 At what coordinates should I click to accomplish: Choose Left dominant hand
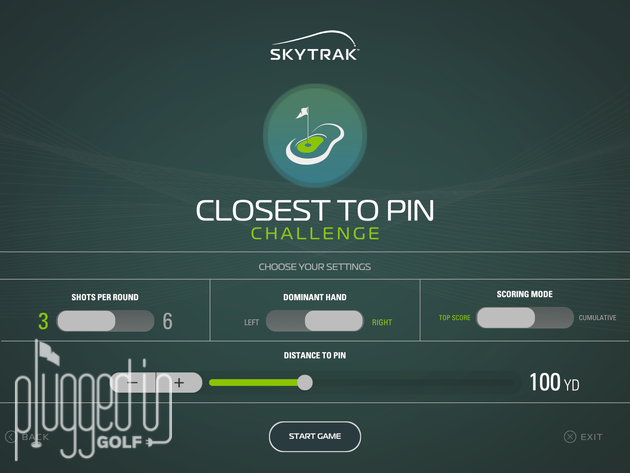(x=252, y=322)
